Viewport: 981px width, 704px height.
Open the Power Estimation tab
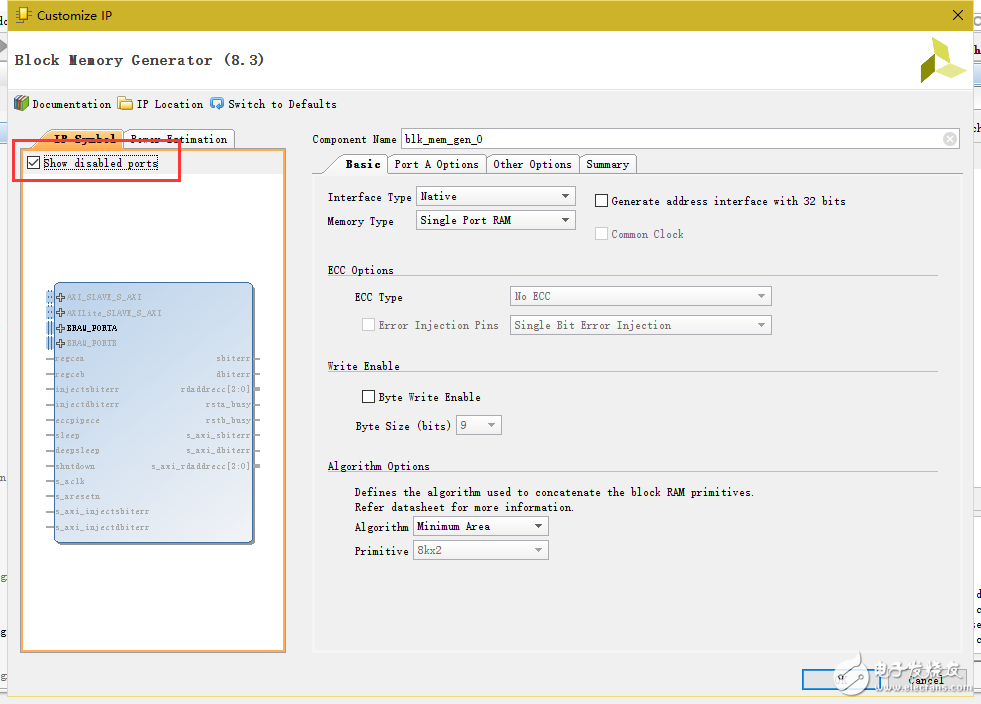click(182, 139)
